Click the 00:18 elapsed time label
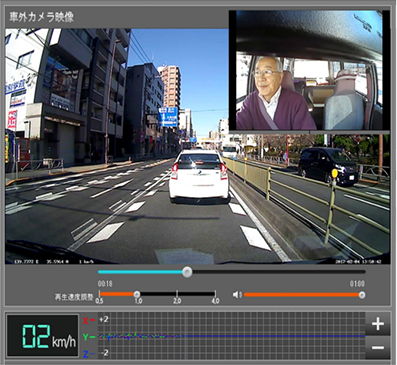This screenshot has height=365, width=397. (x=105, y=284)
